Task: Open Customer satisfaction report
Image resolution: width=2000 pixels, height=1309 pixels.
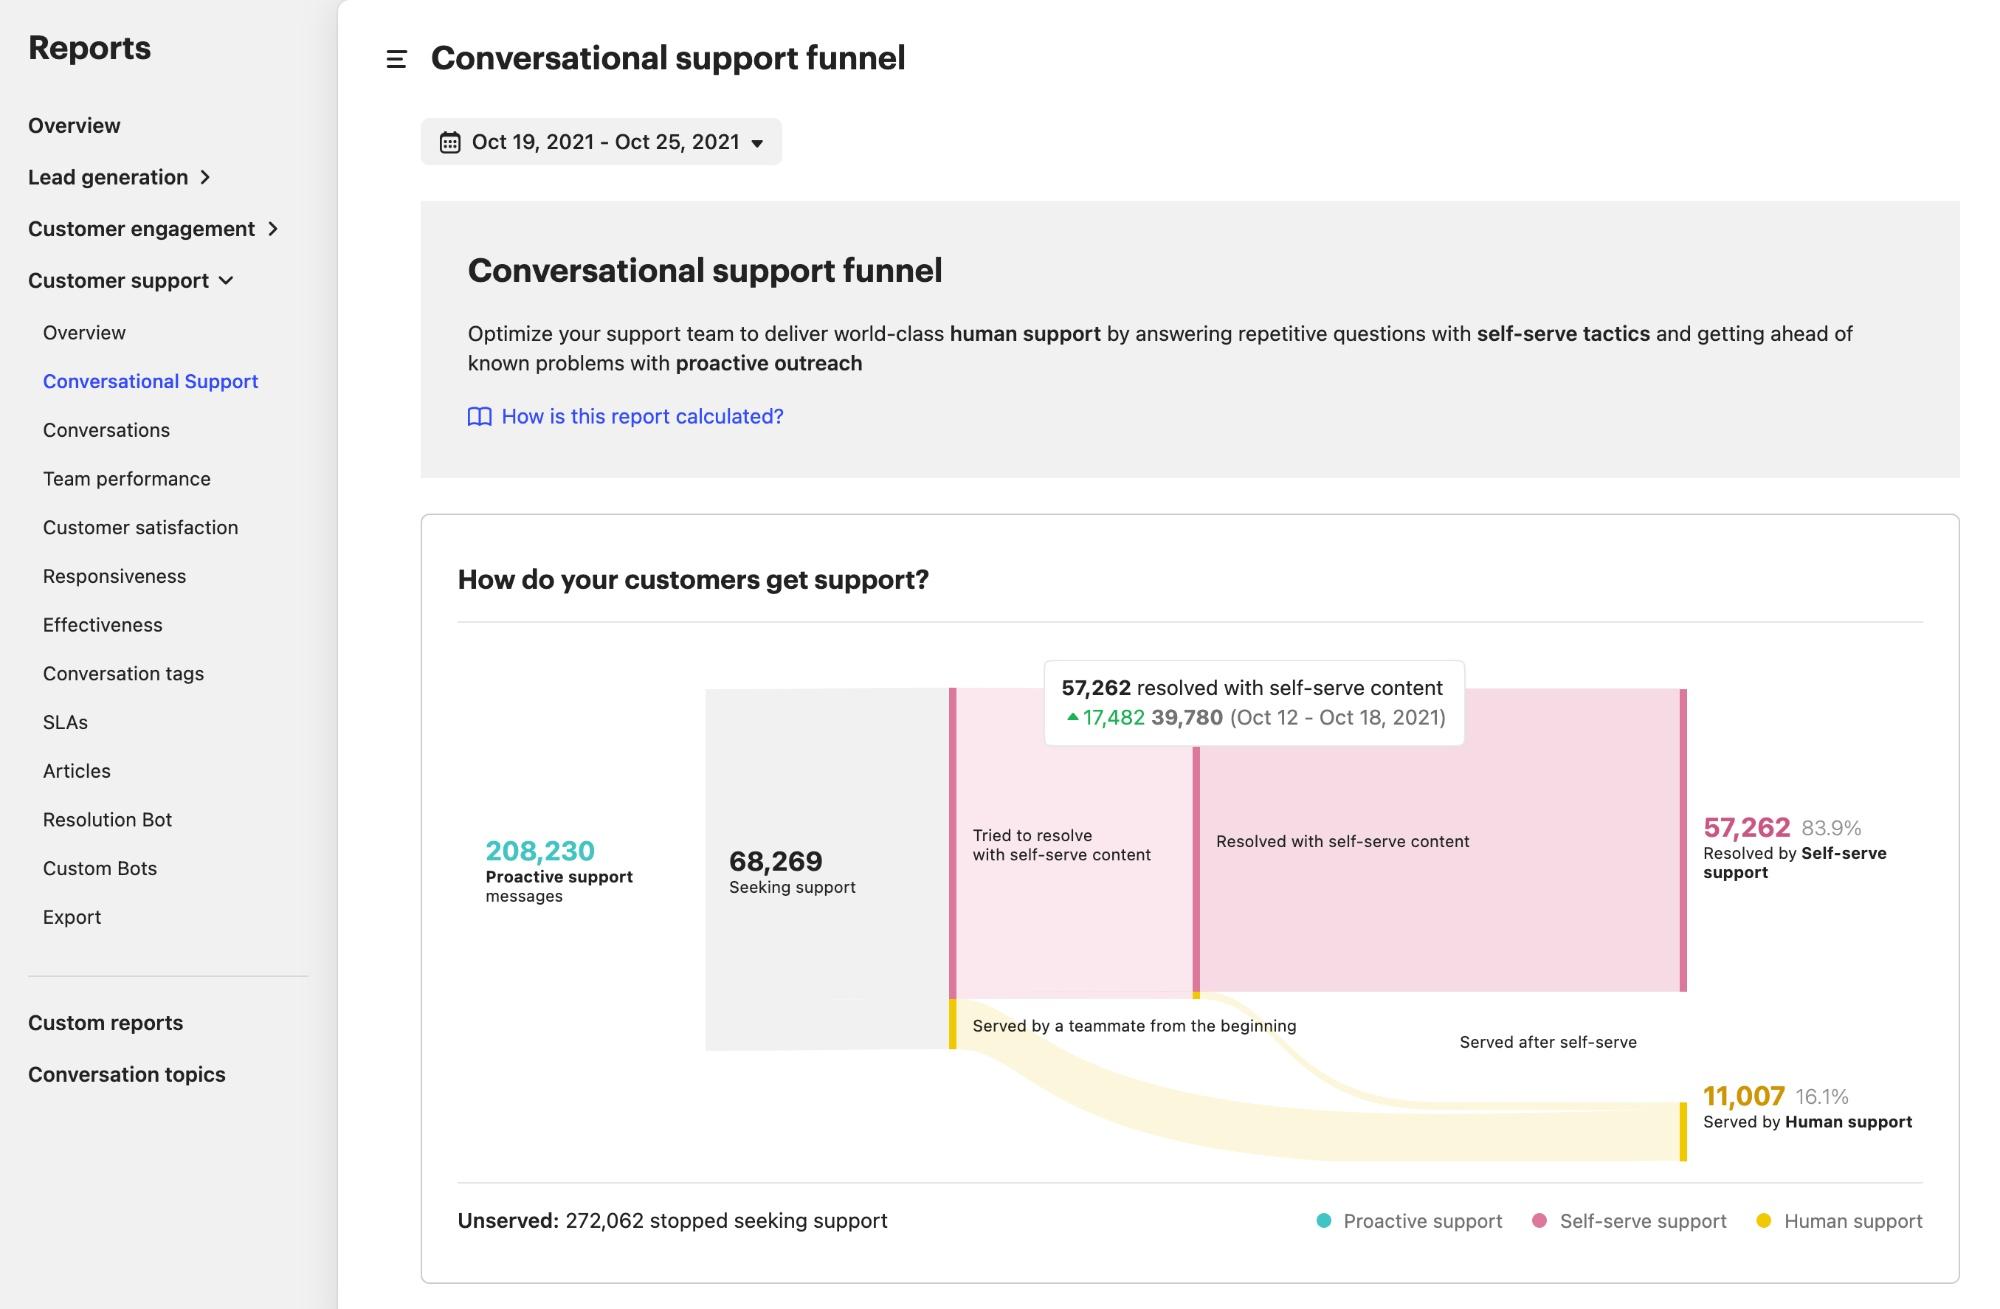Action: click(140, 527)
